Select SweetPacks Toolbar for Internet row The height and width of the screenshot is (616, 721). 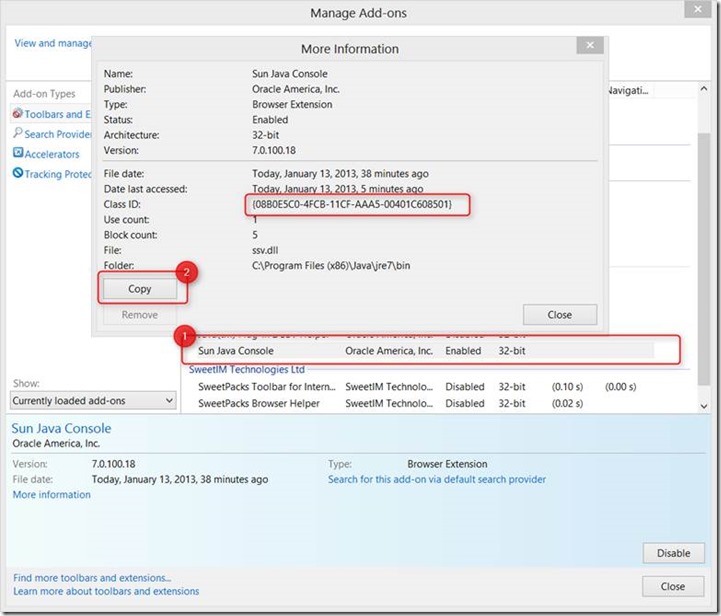[x=425, y=387]
